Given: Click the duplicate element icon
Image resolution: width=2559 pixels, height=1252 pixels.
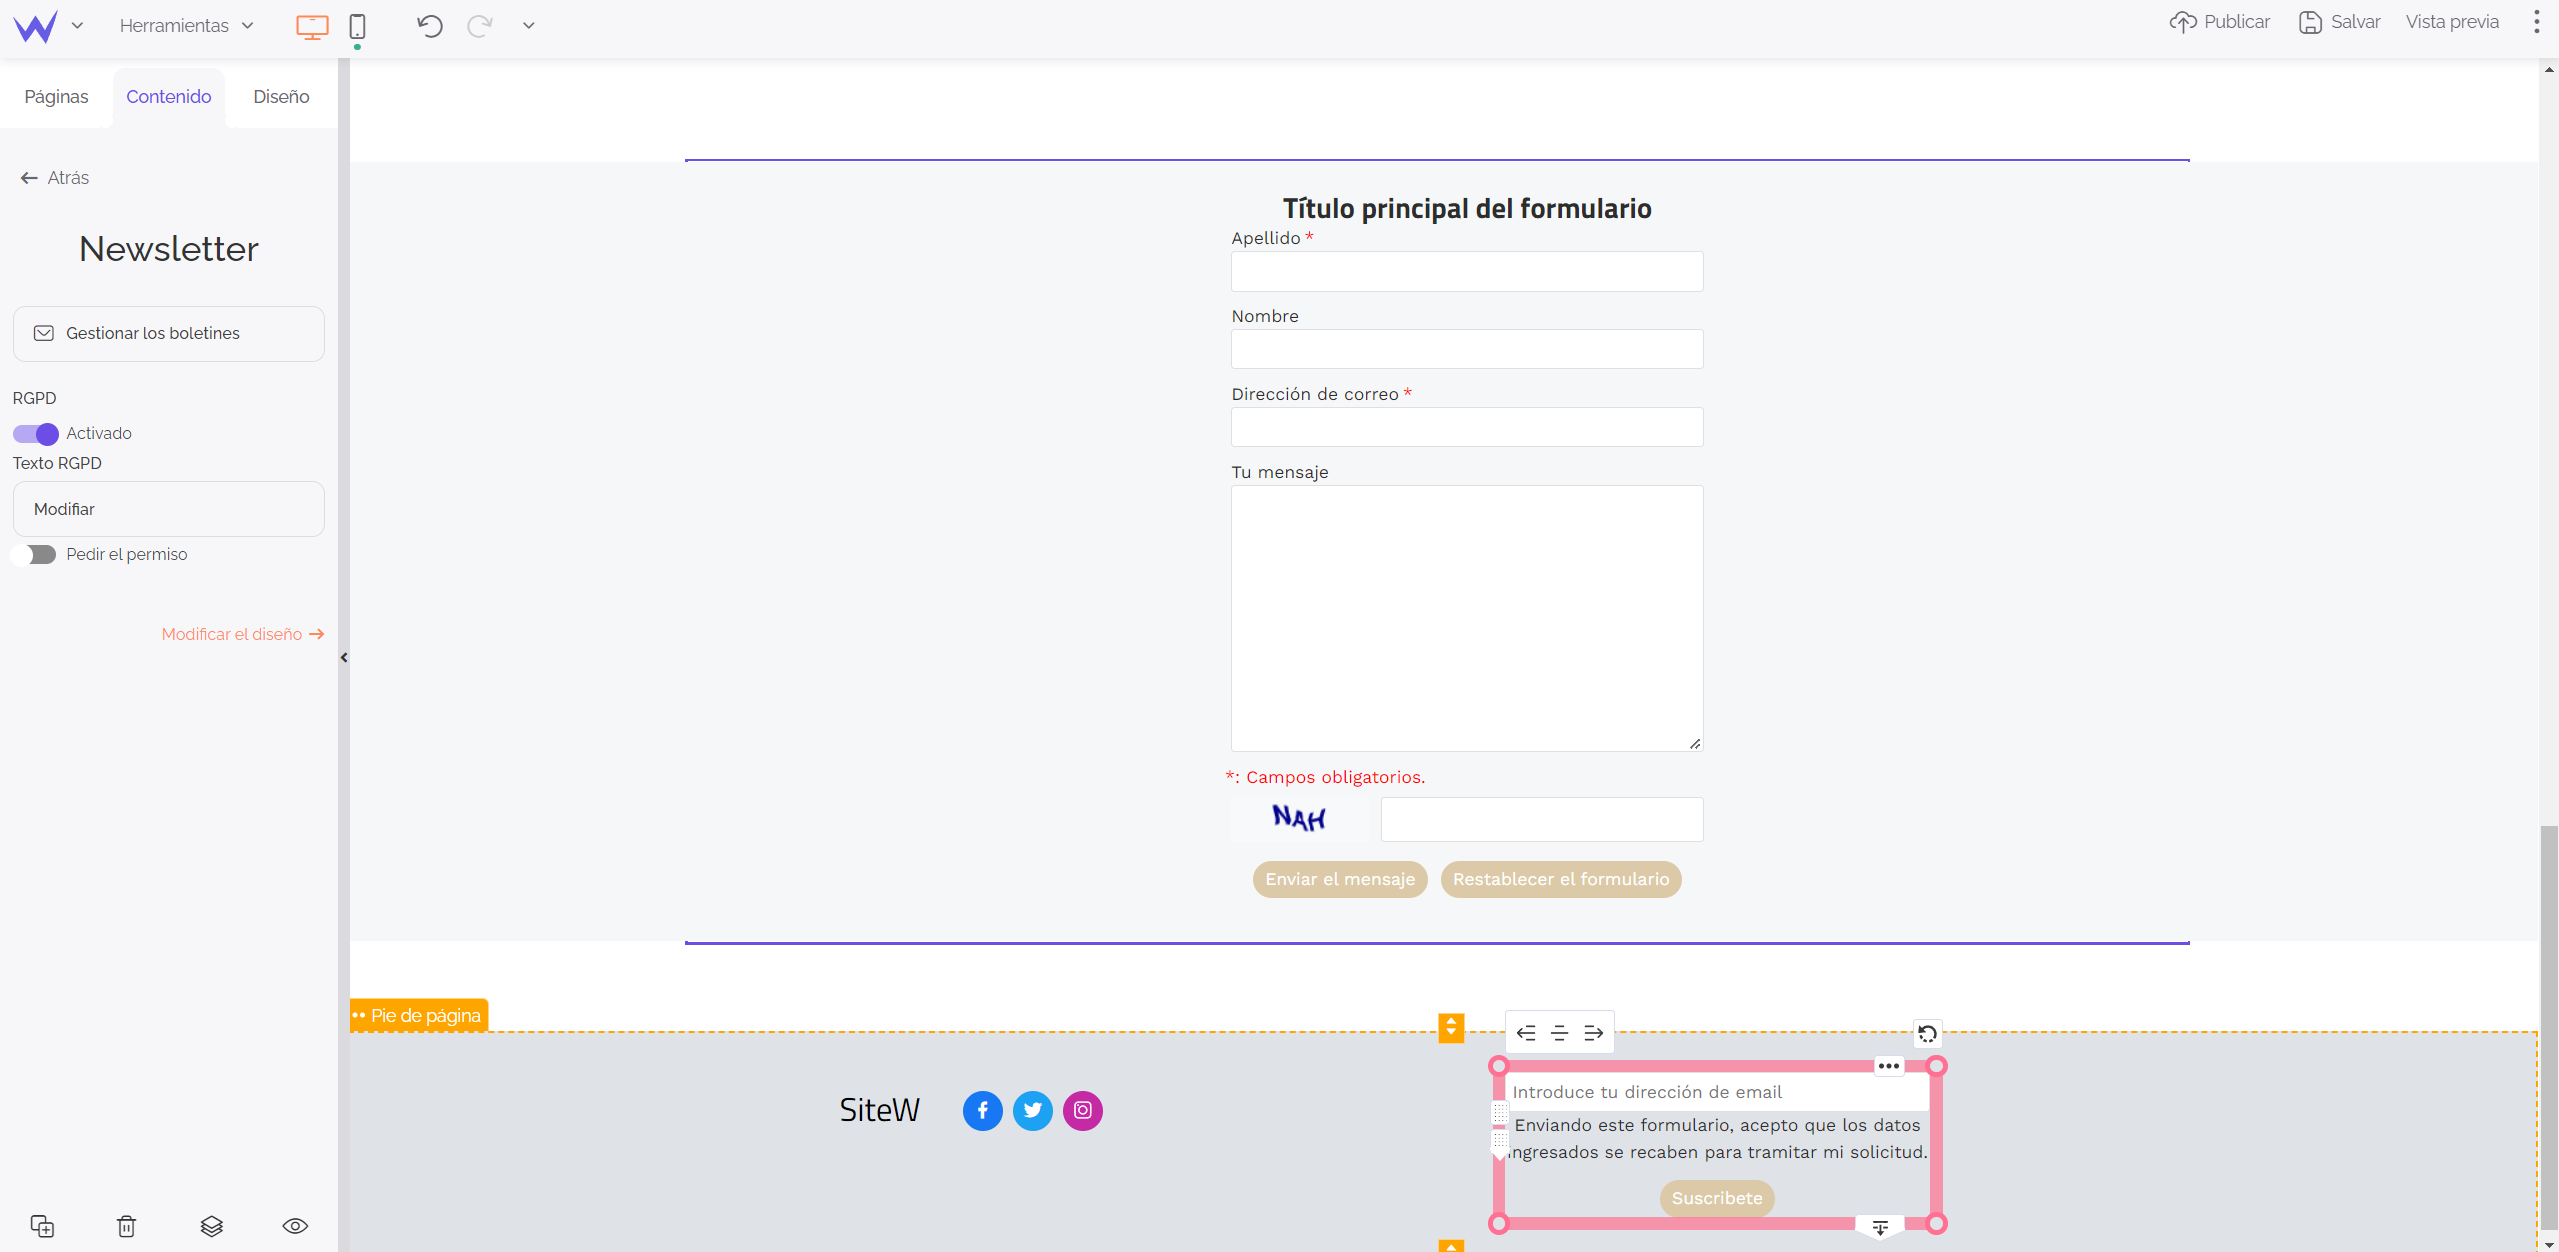Looking at the screenshot, I should coord(42,1226).
